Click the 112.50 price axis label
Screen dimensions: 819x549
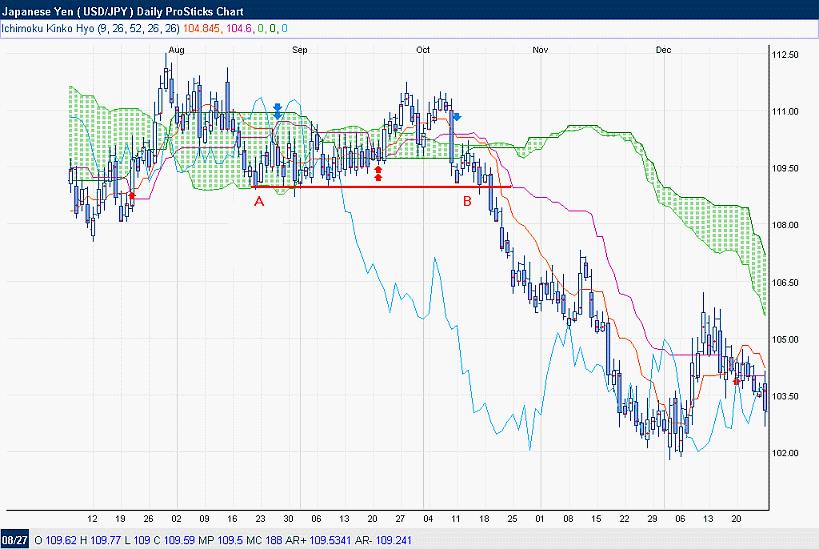pyautogui.click(x=786, y=55)
